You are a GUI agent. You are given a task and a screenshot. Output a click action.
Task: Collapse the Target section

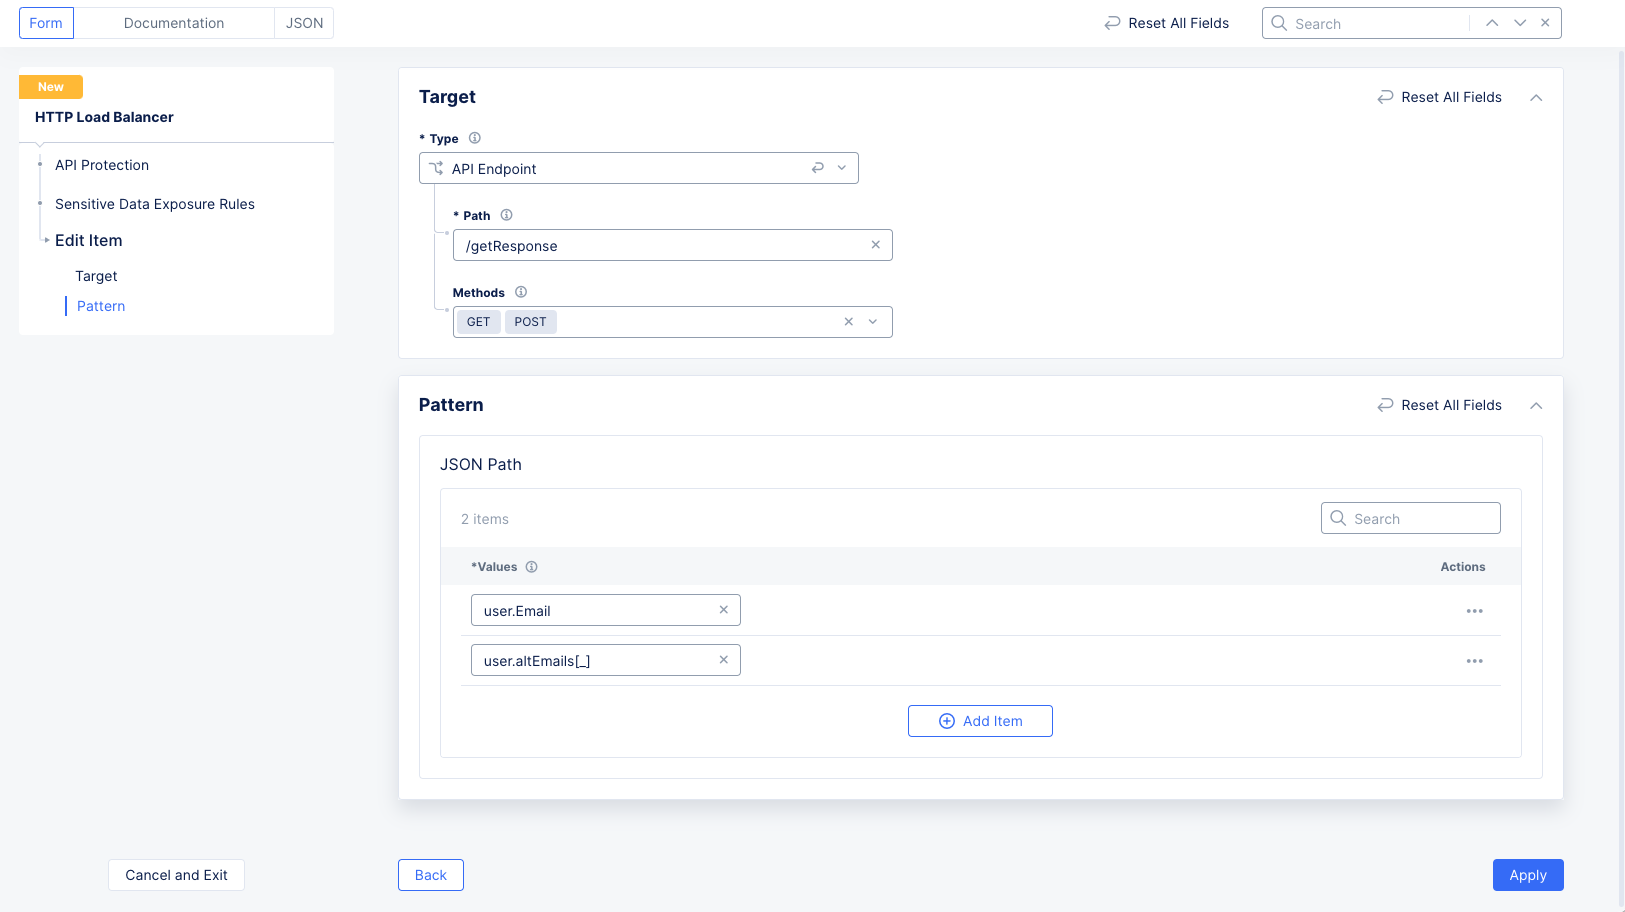point(1536,97)
